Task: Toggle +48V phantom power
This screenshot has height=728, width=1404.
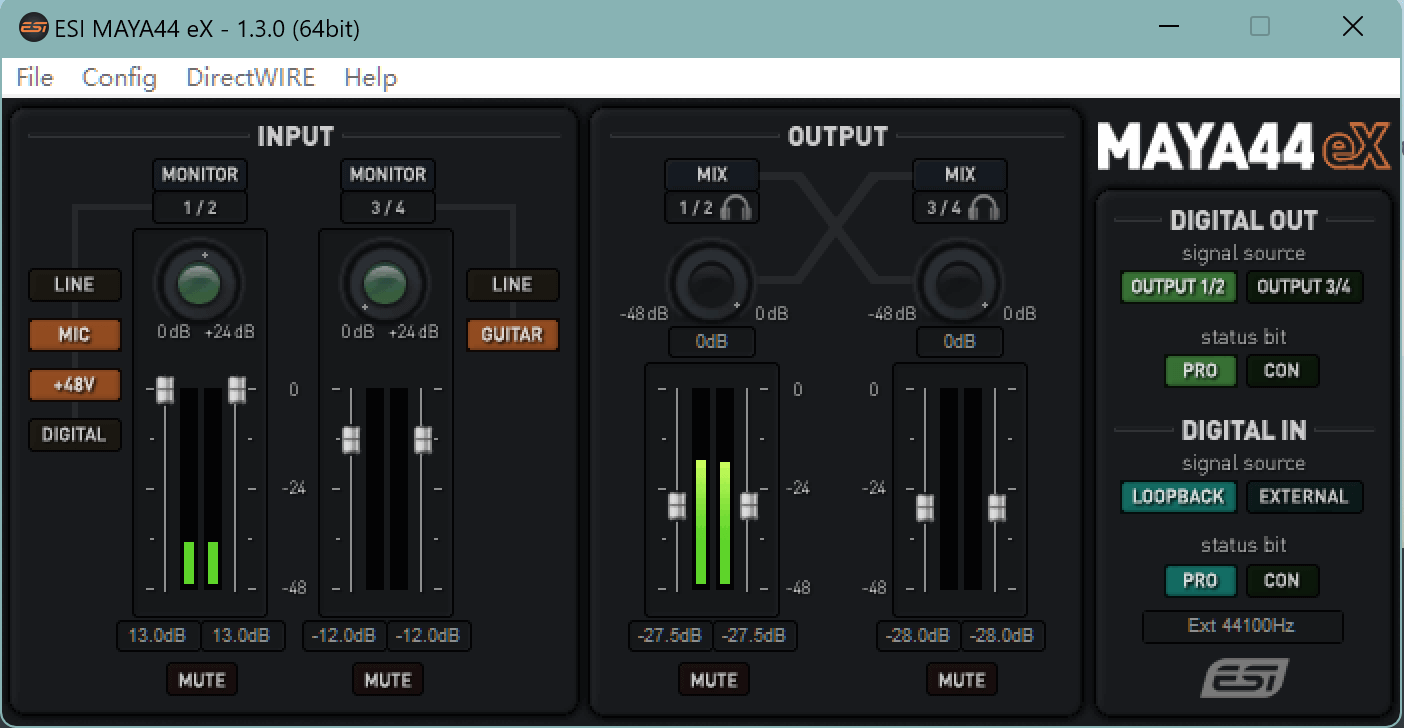Action: click(x=74, y=385)
